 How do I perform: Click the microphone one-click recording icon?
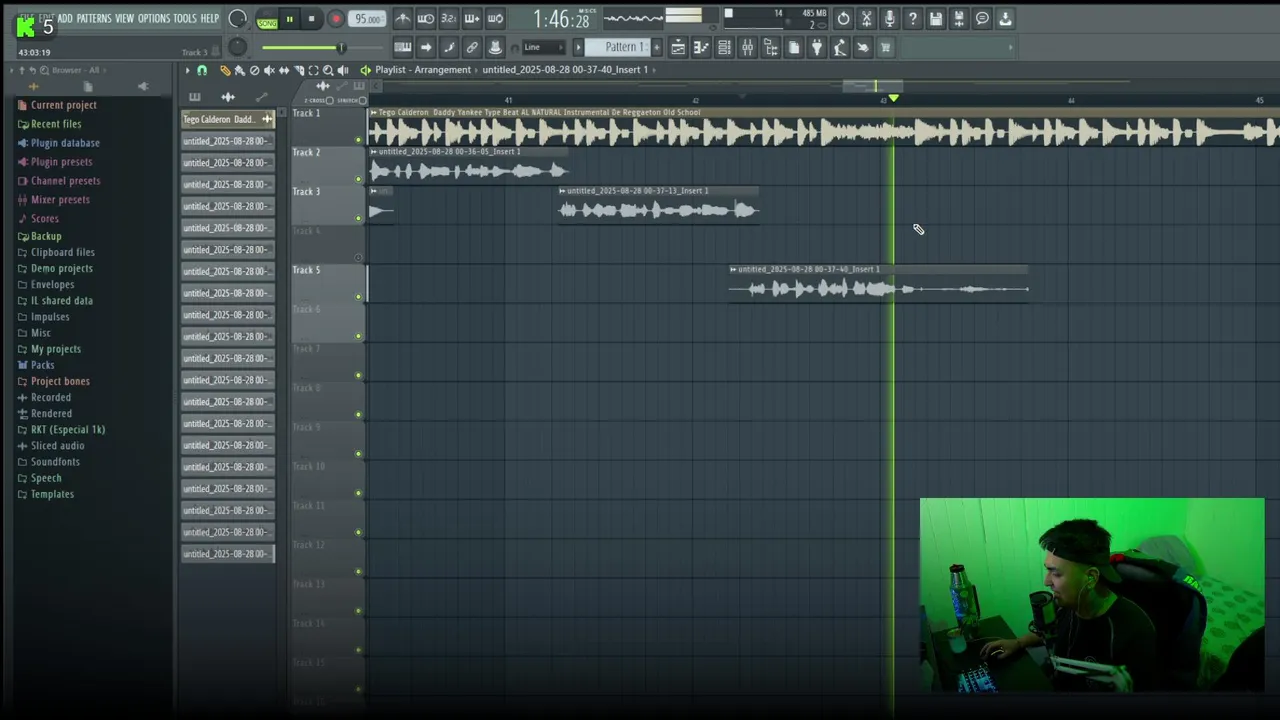[x=890, y=18]
